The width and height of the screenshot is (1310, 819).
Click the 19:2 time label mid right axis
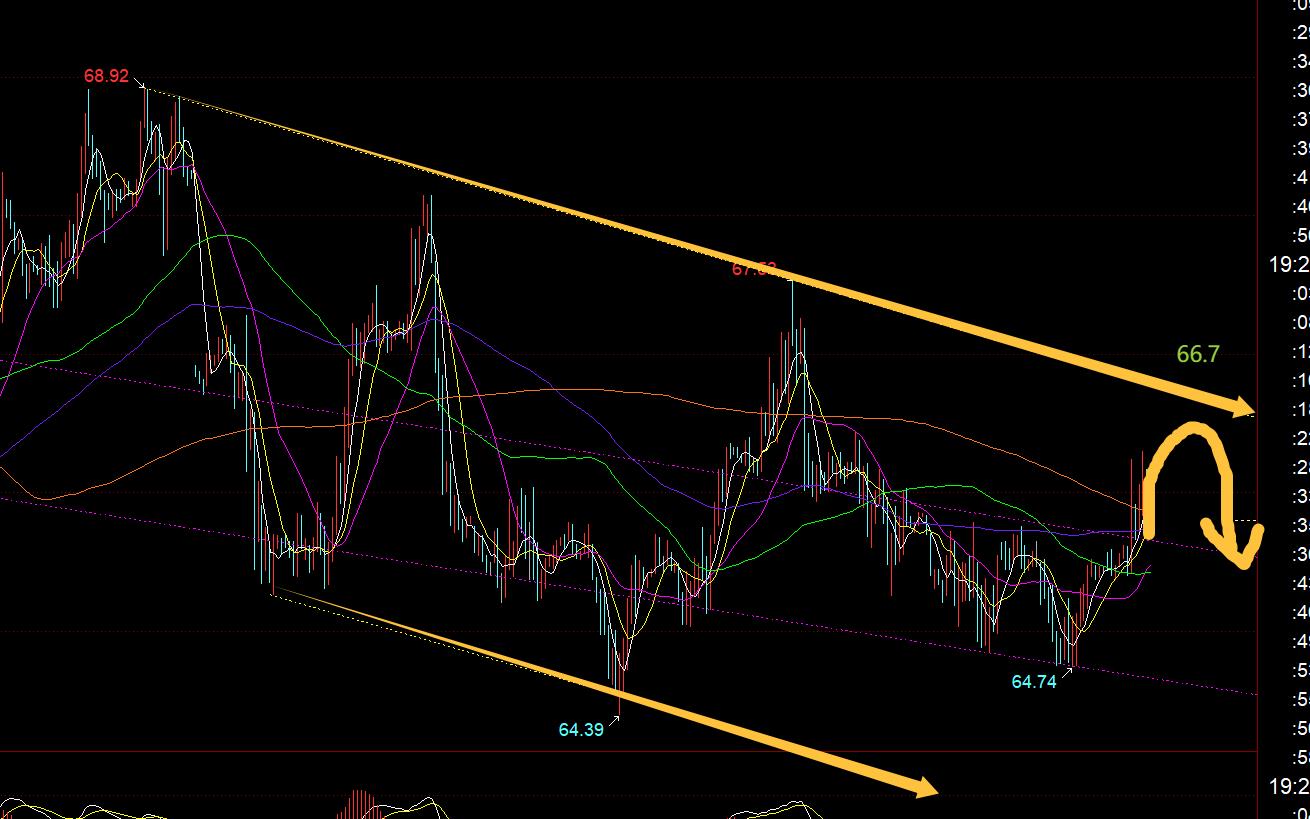1289,265
